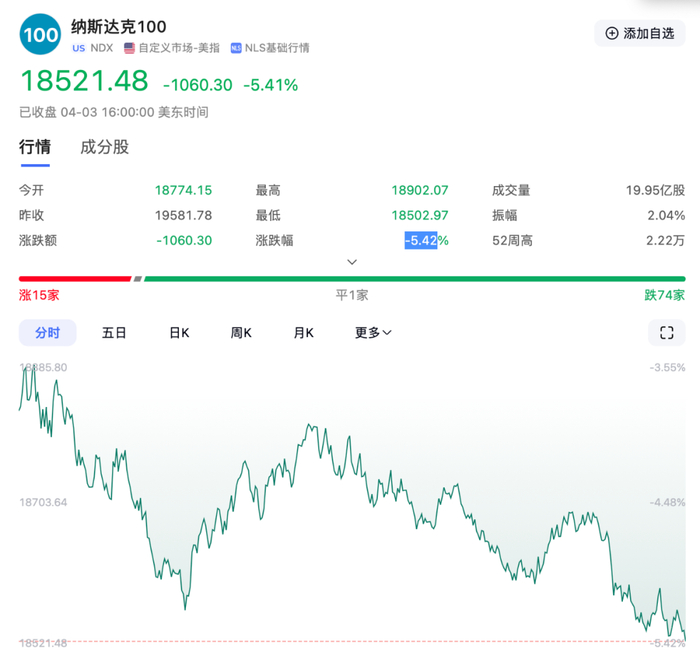Click the US flag icon before 自定义市场-美指
This screenshot has height=656, width=700.
coord(129,48)
